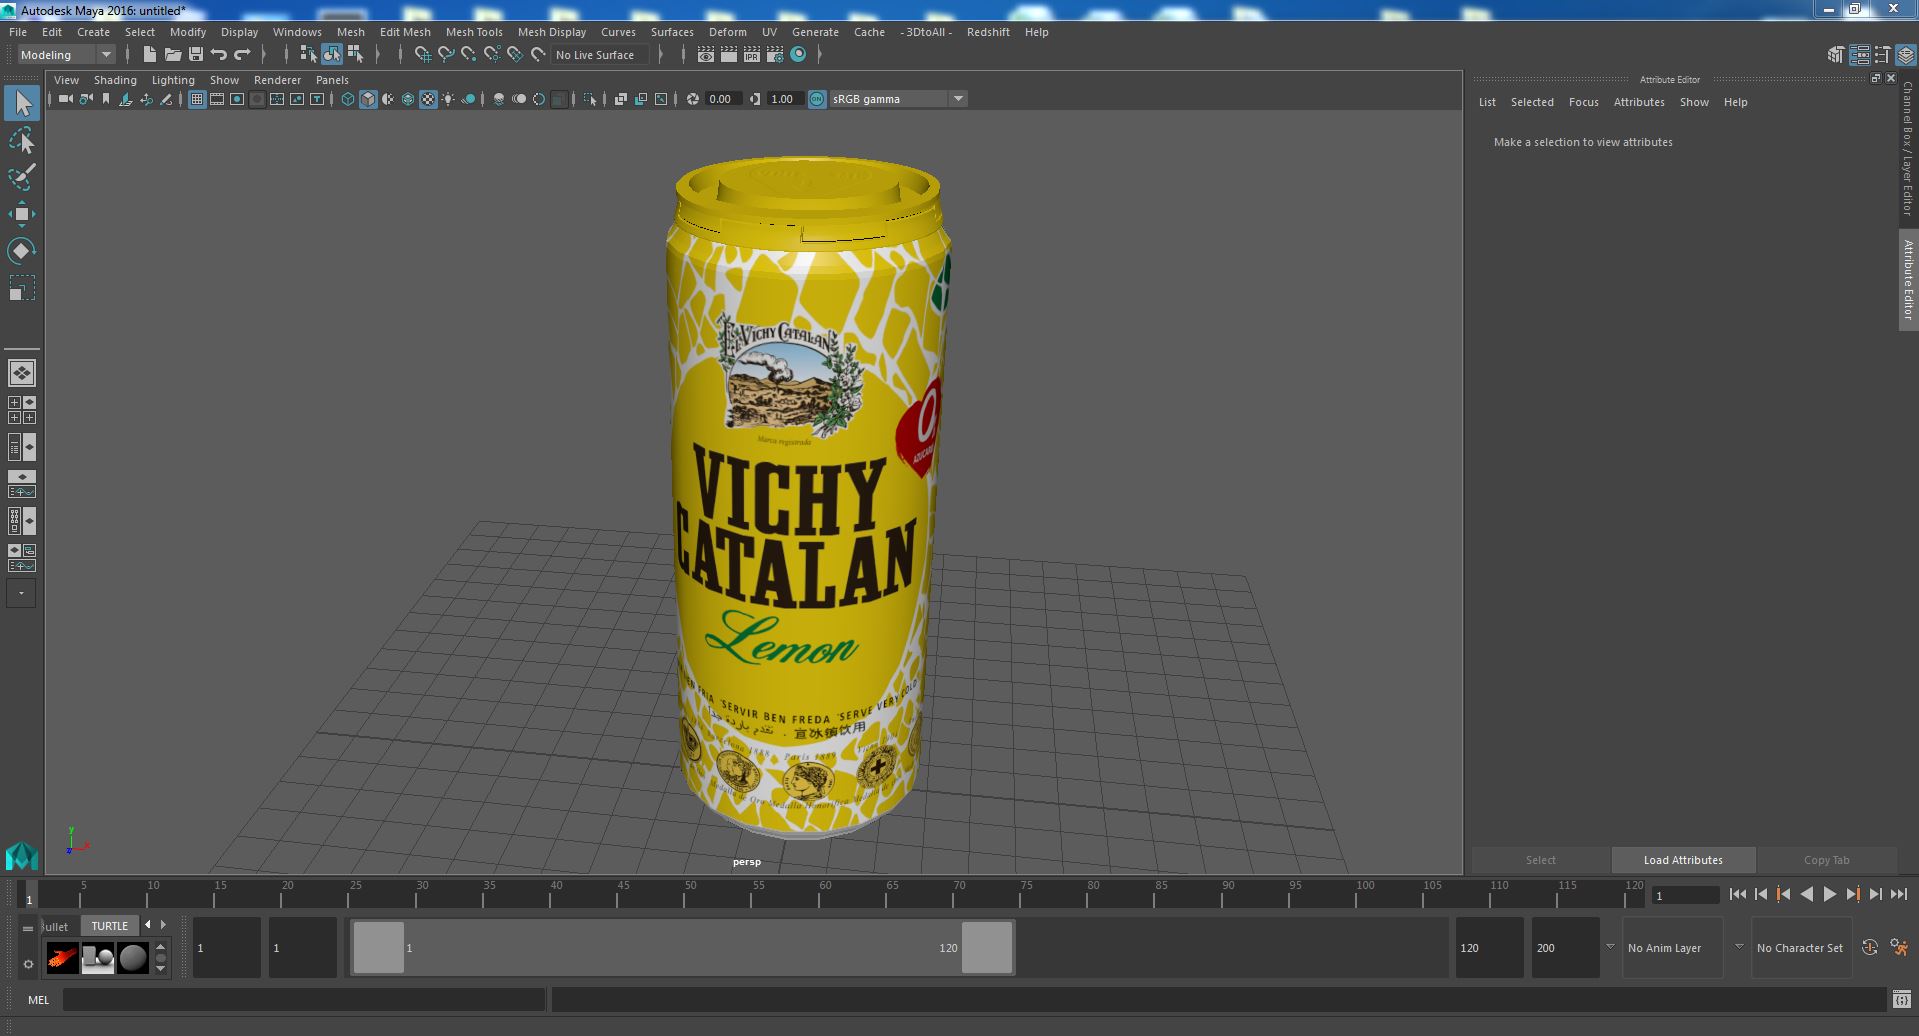Save the current scene

(196, 55)
